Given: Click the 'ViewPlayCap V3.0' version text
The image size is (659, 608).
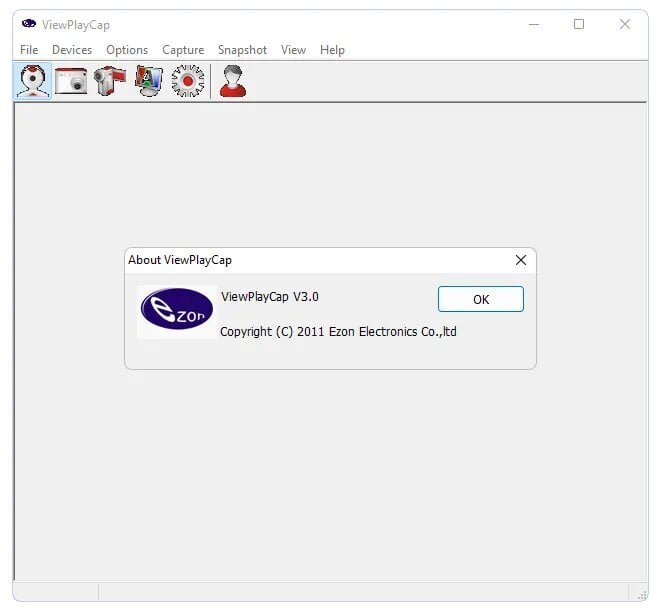Looking at the screenshot, I should (270, 297).
